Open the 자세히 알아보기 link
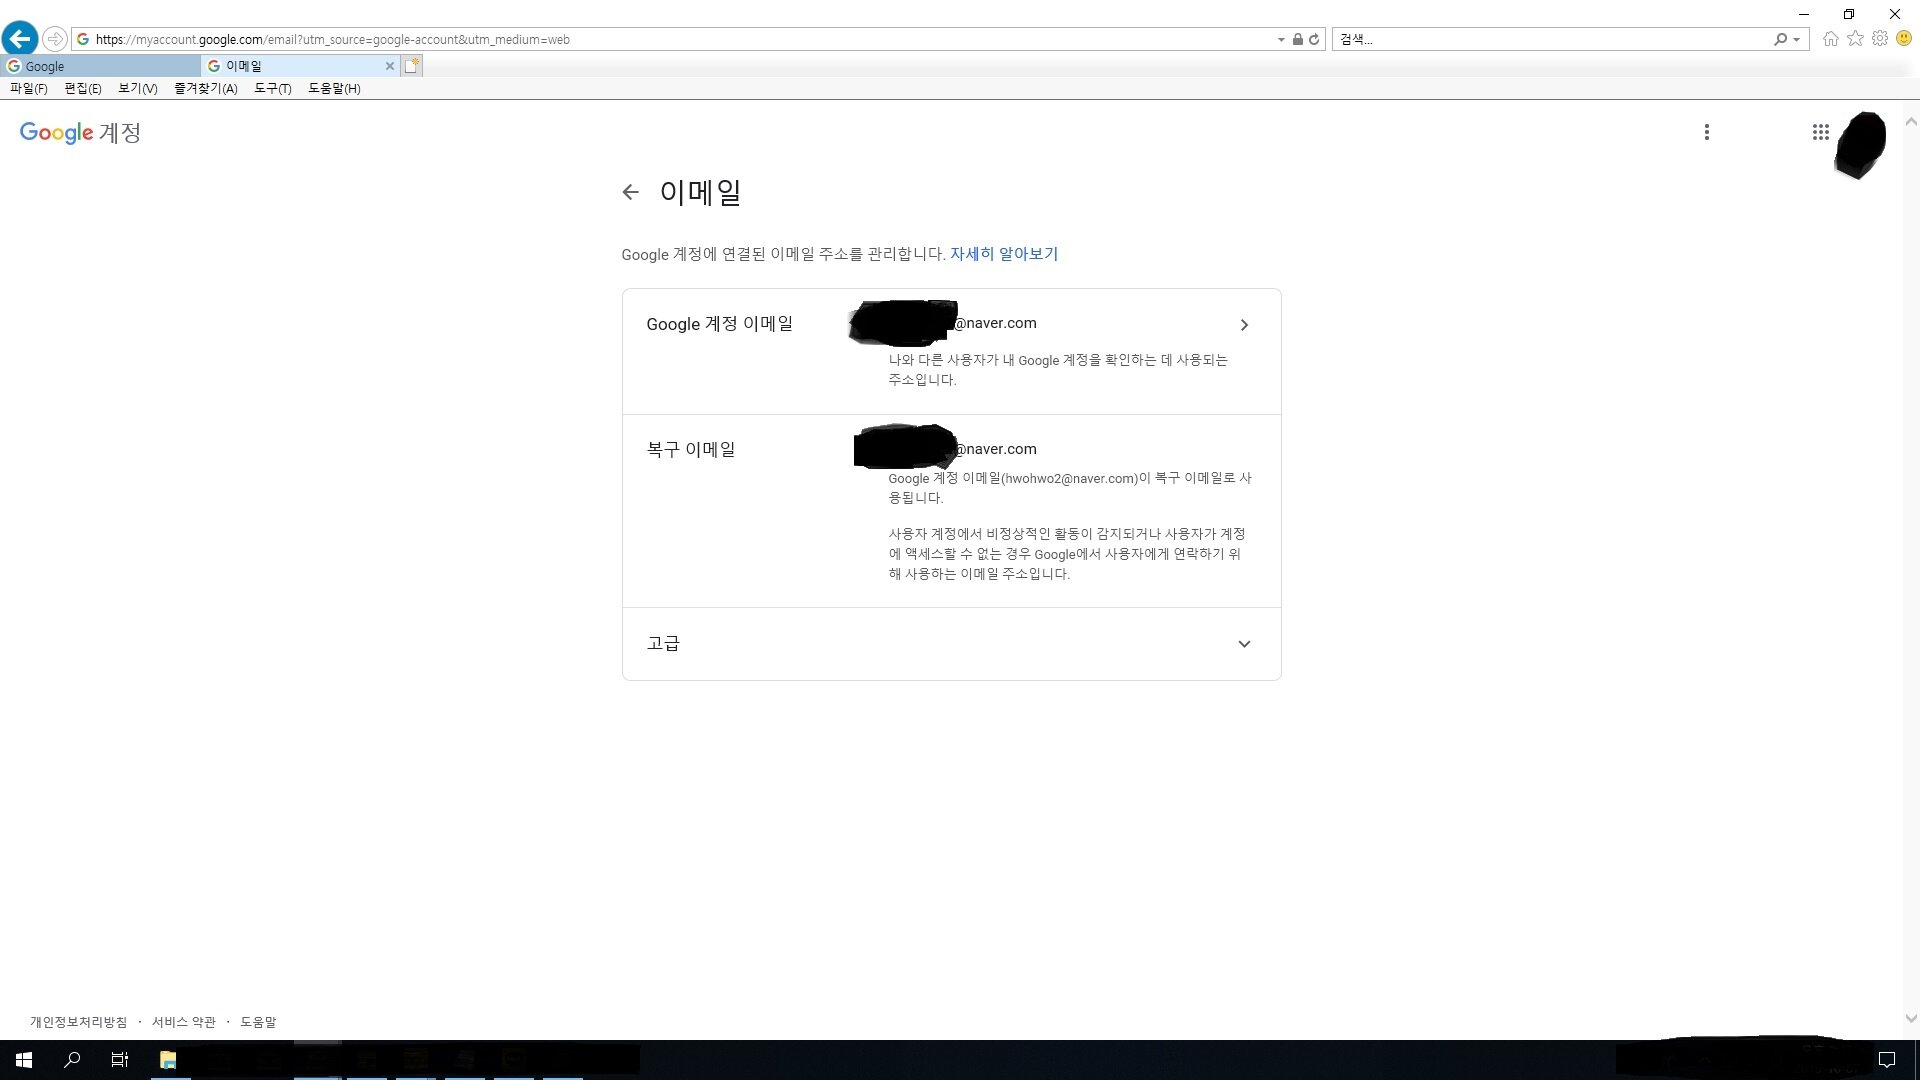This screenshot has height=1080, width=1920. coord(1004,254)
